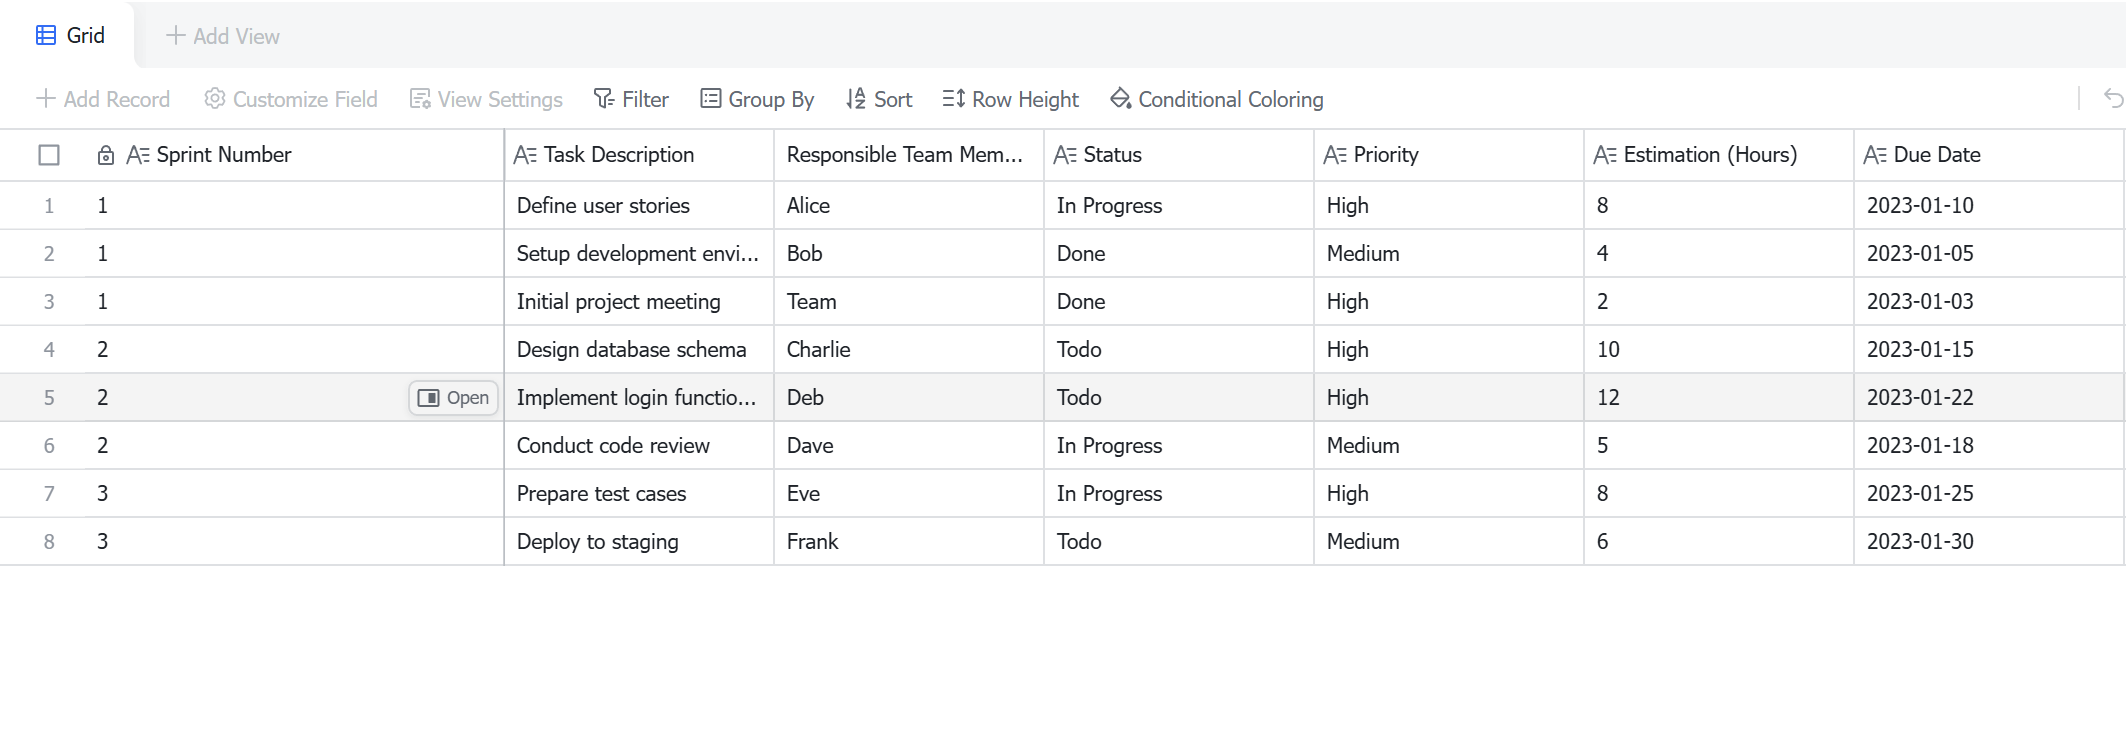
Task: Click the Add View tab
Action: [222, 36]
